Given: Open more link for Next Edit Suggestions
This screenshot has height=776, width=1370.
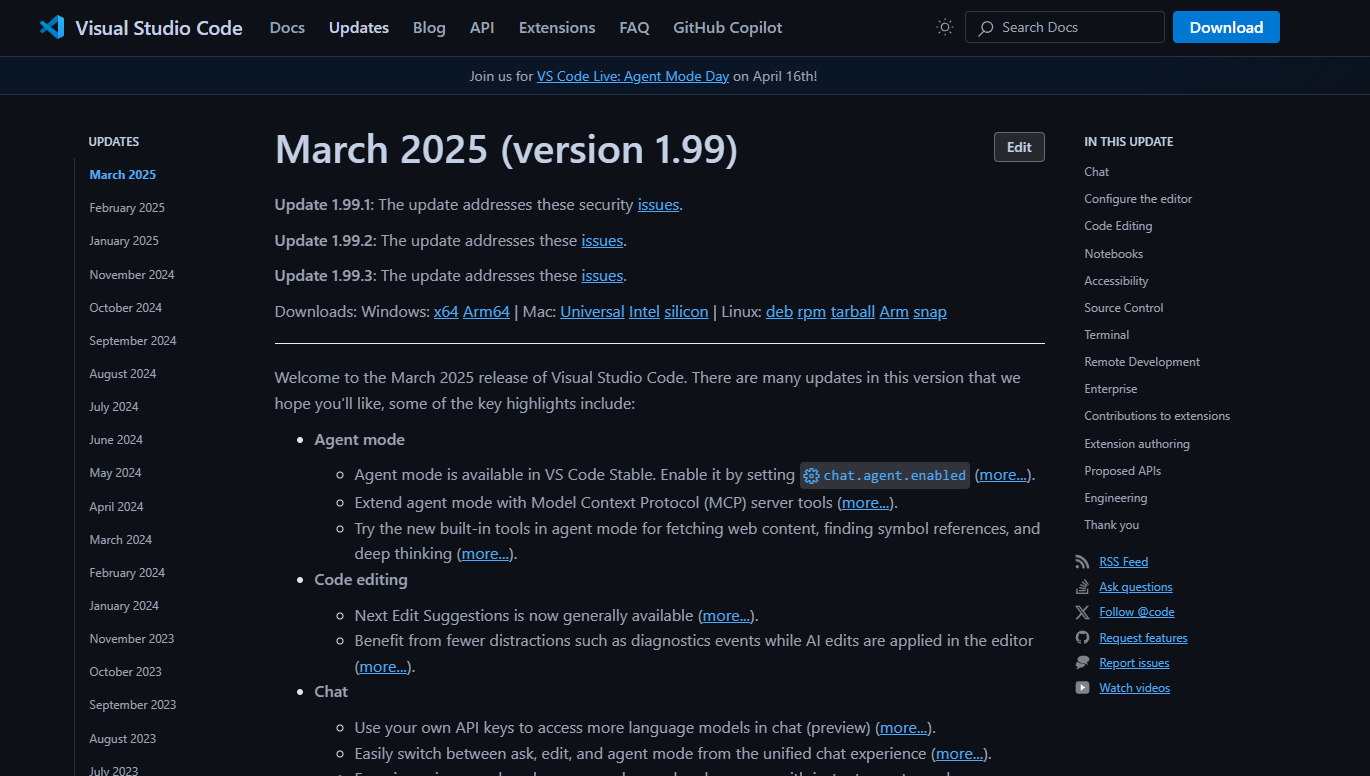Looking at the screenshot, I should tap(726, 616).
